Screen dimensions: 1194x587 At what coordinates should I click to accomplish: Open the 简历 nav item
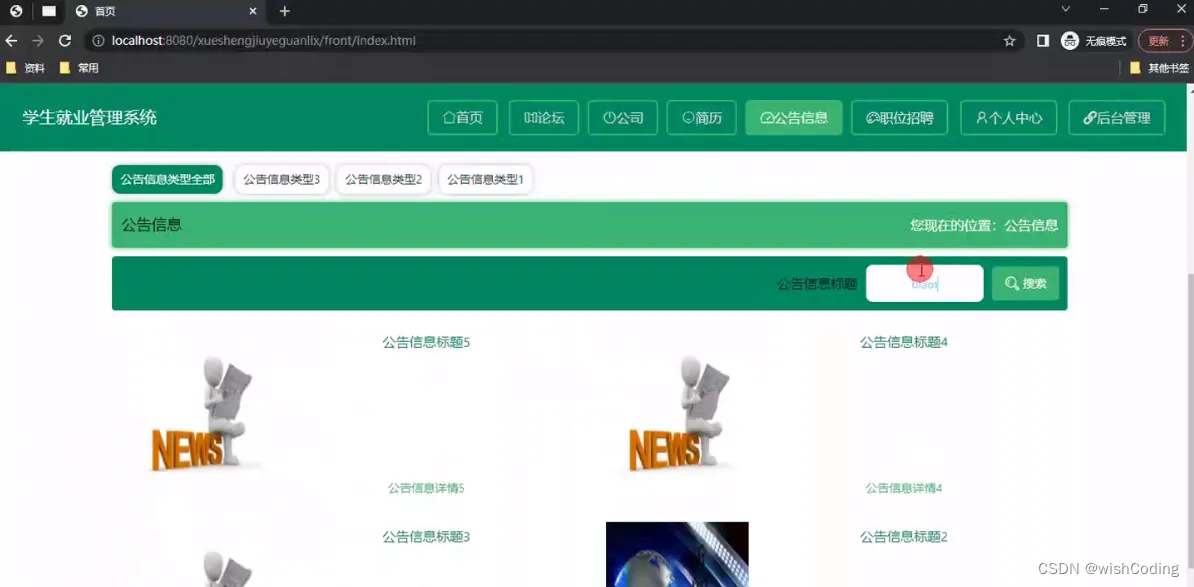point(701,118)
